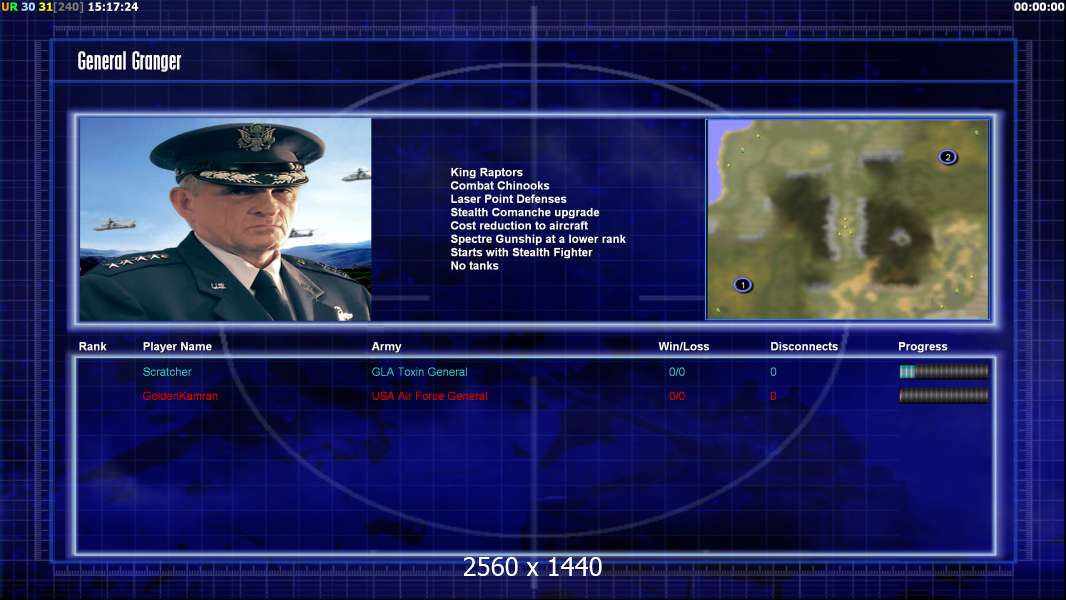The width and height of the screenshot is (1066, 600).
Task: Click the '[240]' indicator text
Action: [69, 7]
